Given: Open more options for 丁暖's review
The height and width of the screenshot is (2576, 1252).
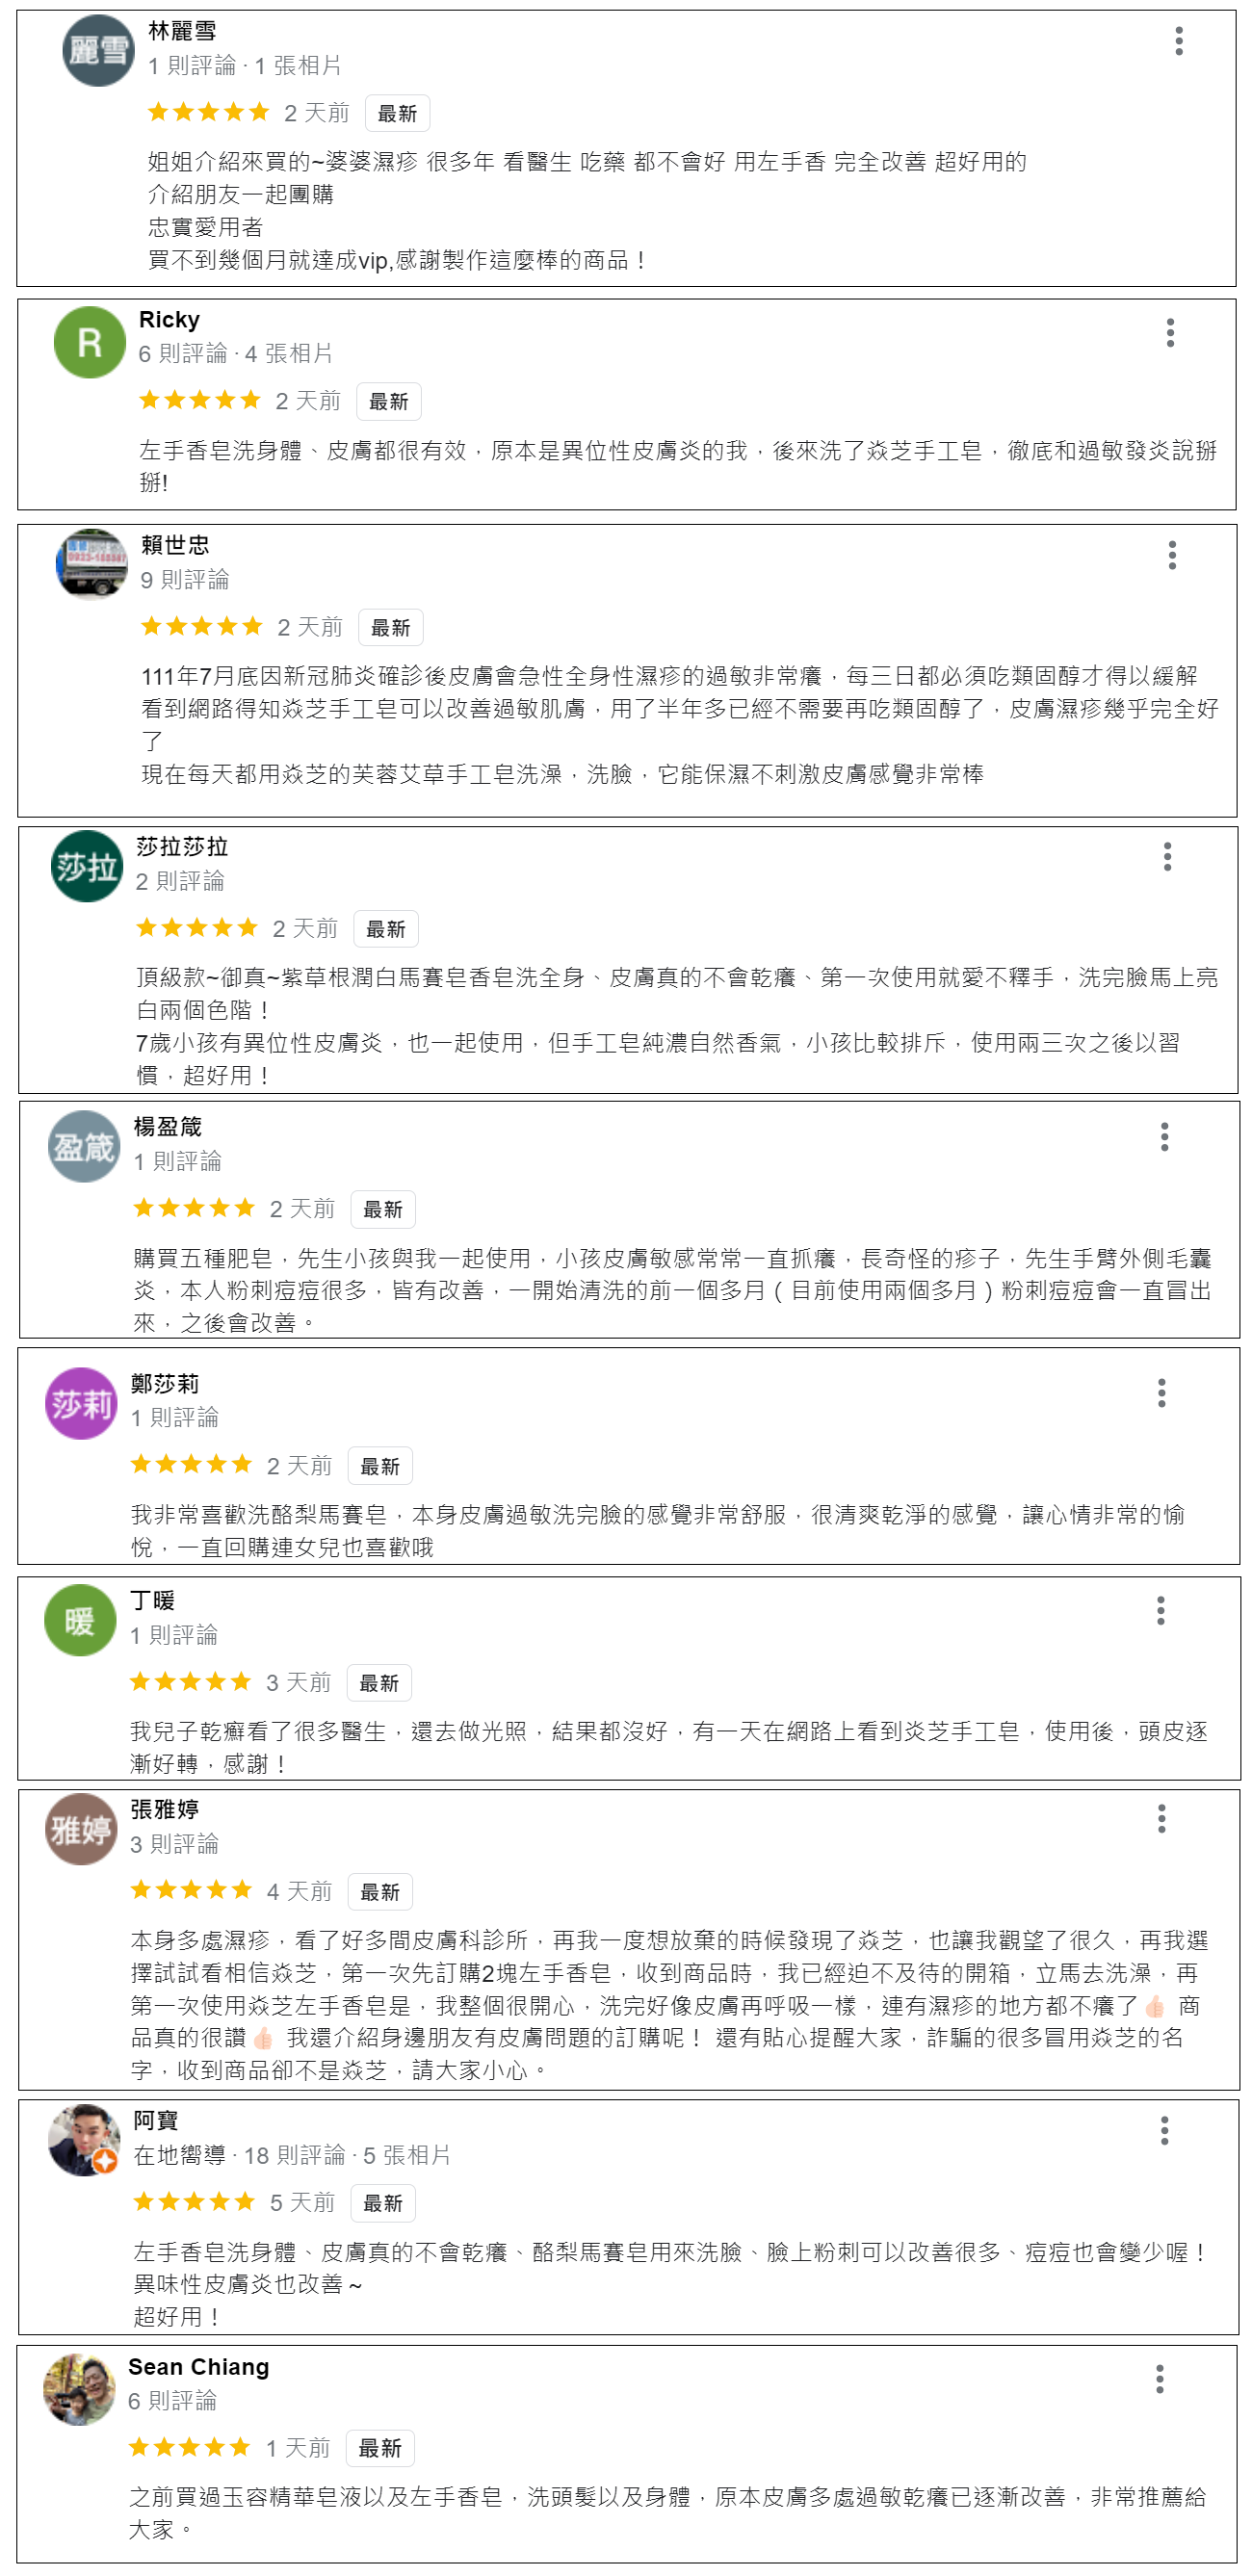Looking at the screenshot, I should [x=1160, y=1610].
